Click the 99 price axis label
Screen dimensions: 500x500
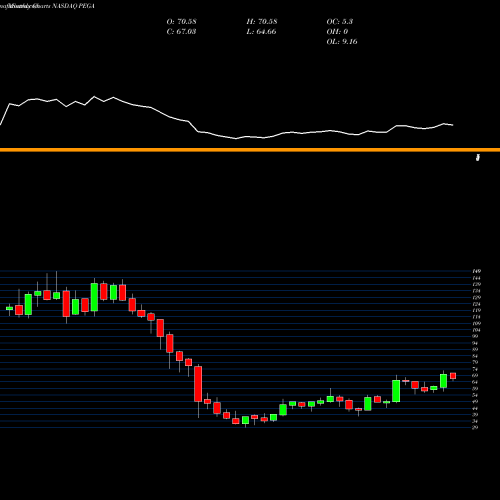(x=475, y=336)
